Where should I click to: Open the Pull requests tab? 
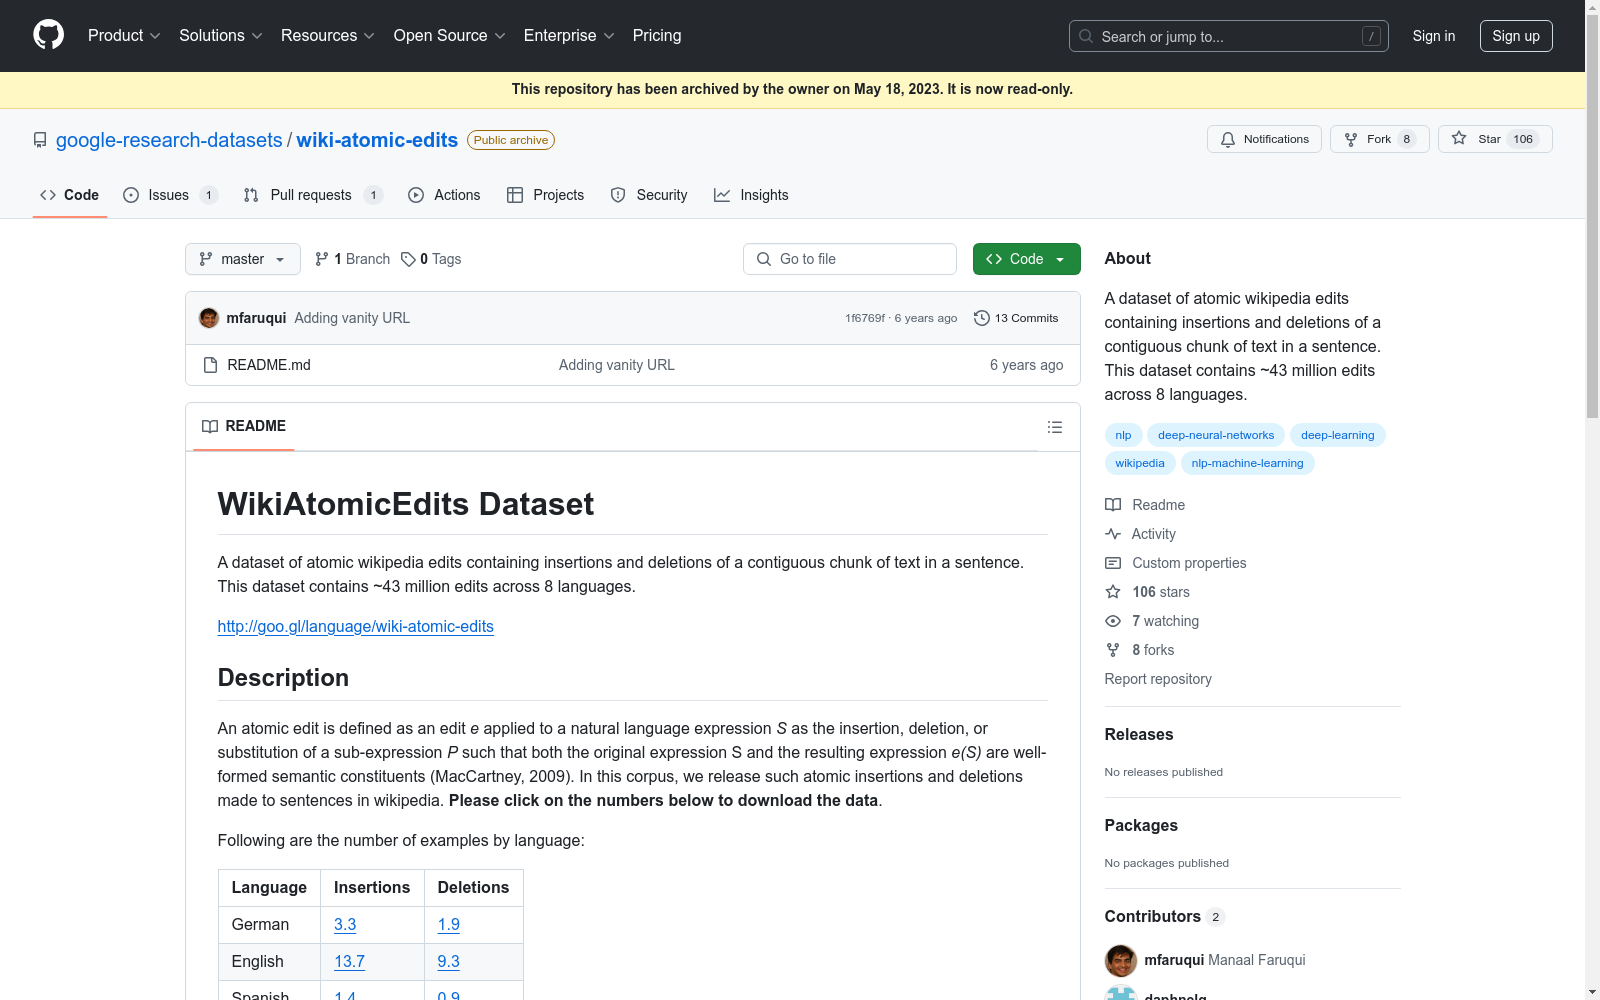click(312, 195)
